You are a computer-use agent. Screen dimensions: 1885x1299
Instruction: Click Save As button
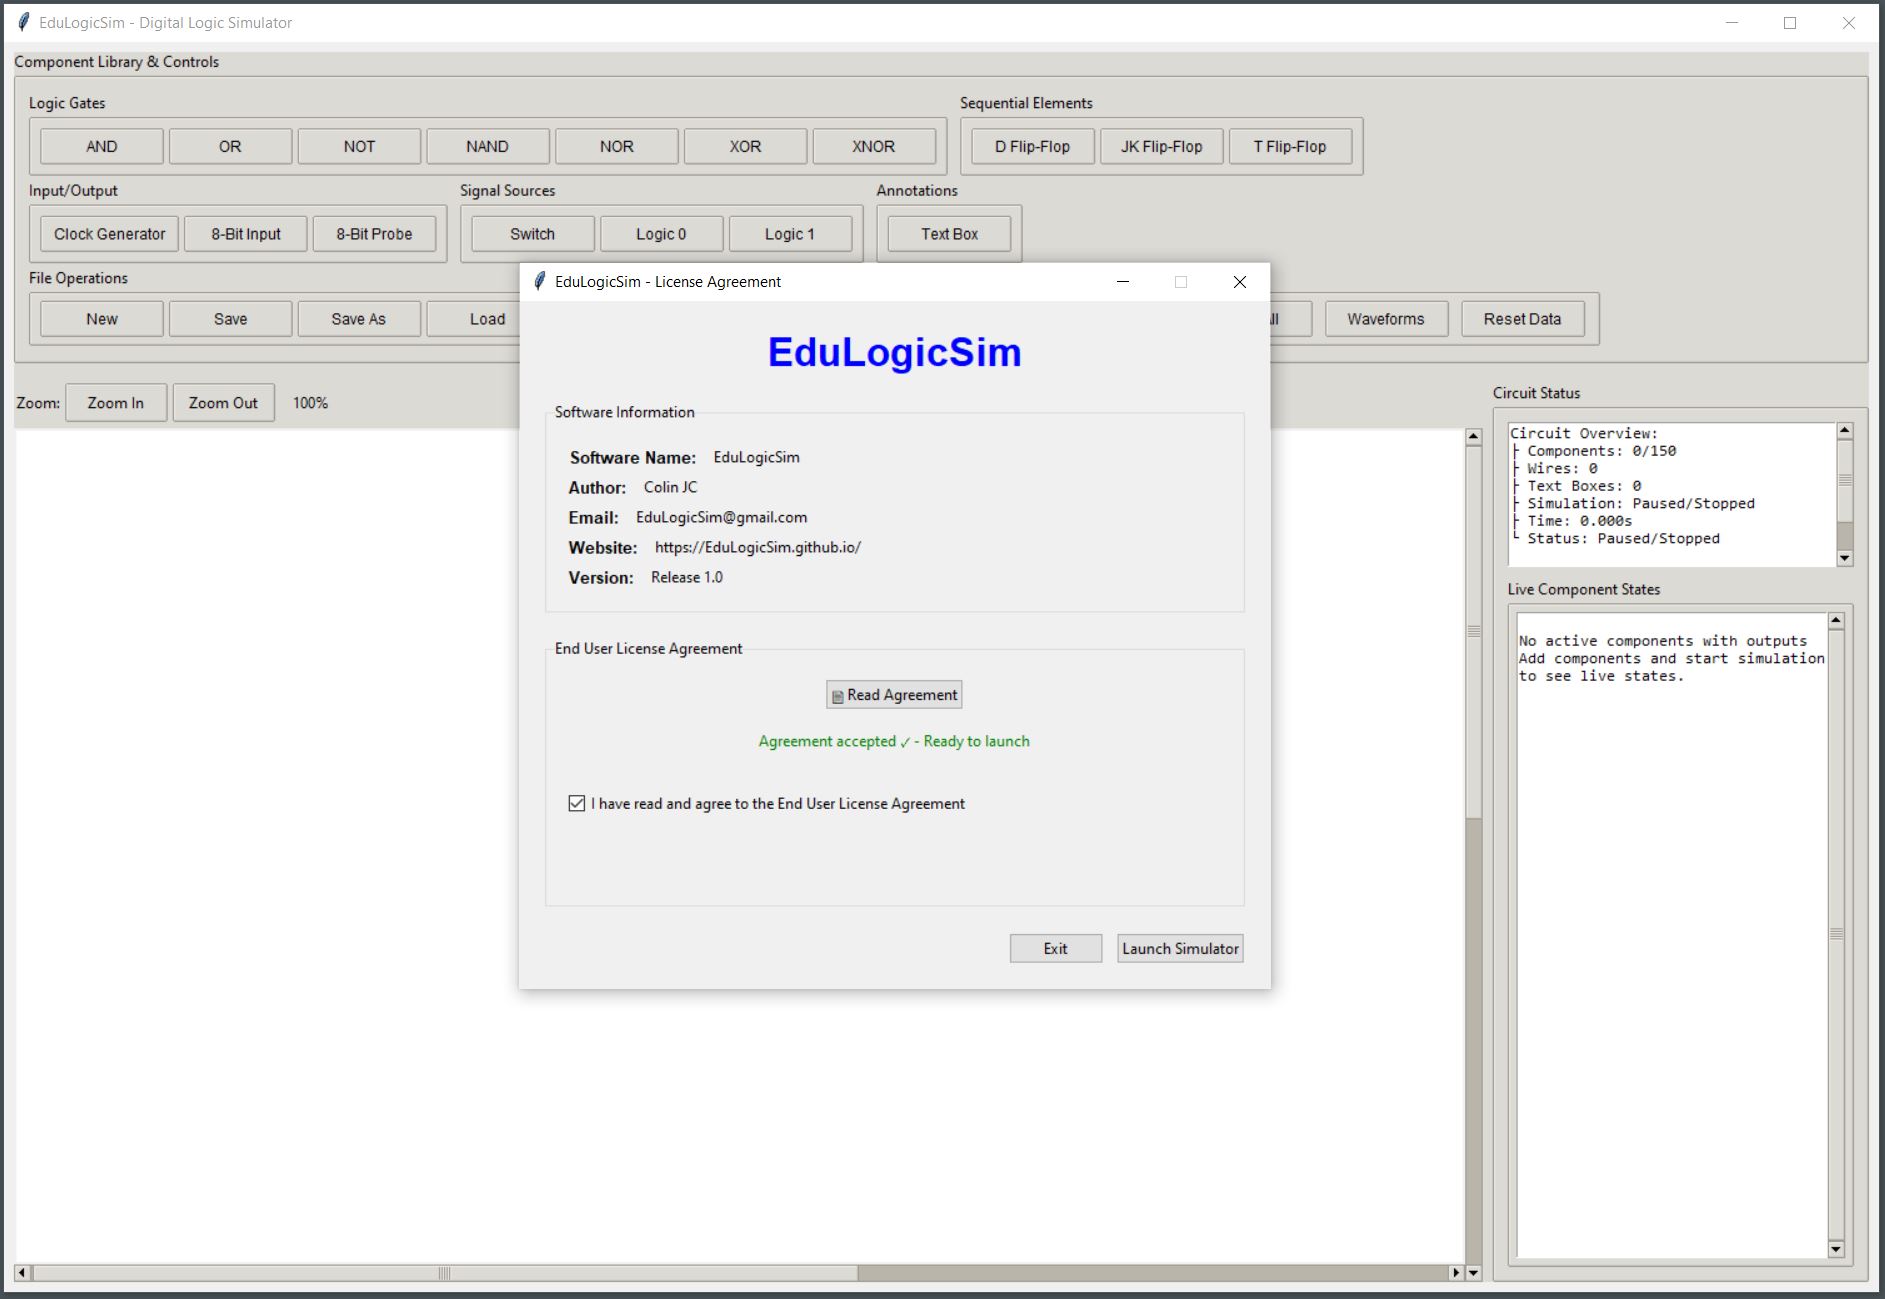click(x=359, y=319)
